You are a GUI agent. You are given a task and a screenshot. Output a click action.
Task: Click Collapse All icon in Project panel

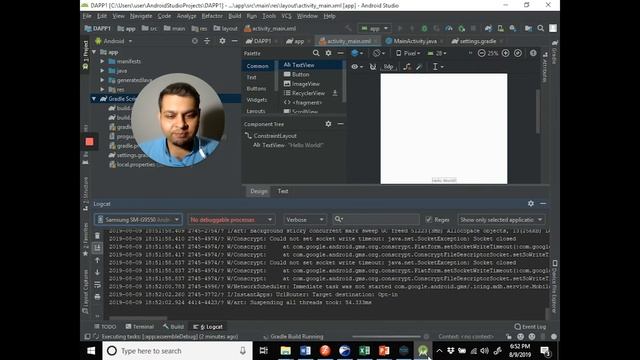click(207, 41)
